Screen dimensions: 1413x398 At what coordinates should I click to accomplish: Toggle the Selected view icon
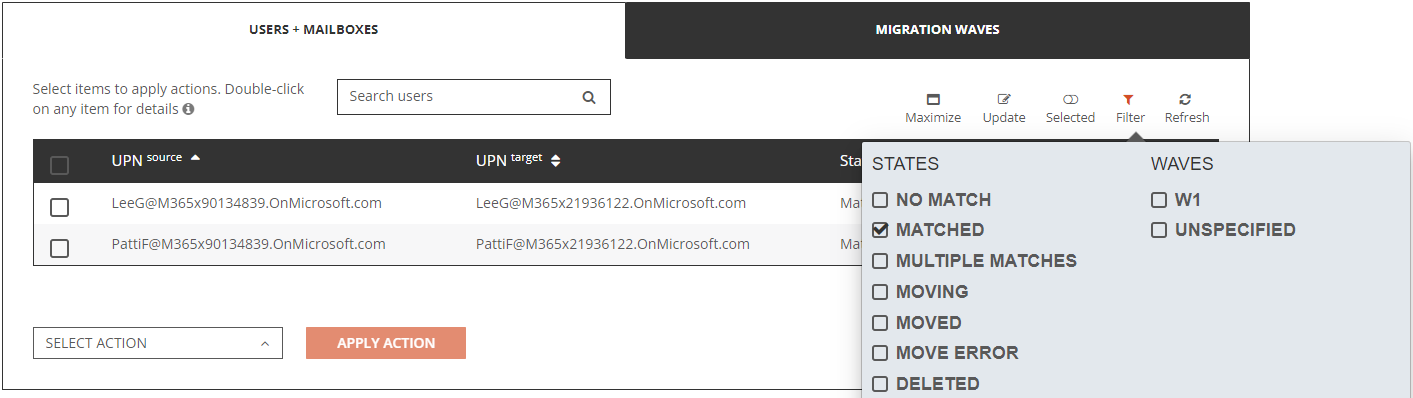pos(1070,100)
